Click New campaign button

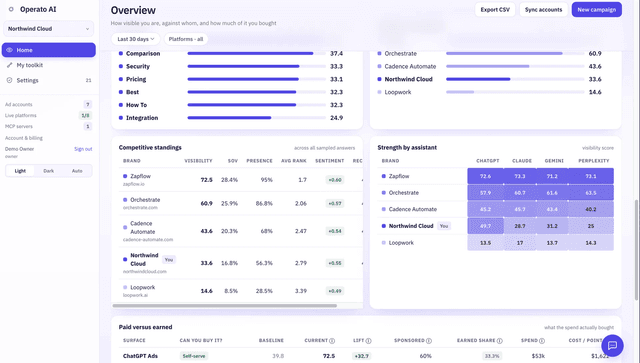(x=596, y=9)
